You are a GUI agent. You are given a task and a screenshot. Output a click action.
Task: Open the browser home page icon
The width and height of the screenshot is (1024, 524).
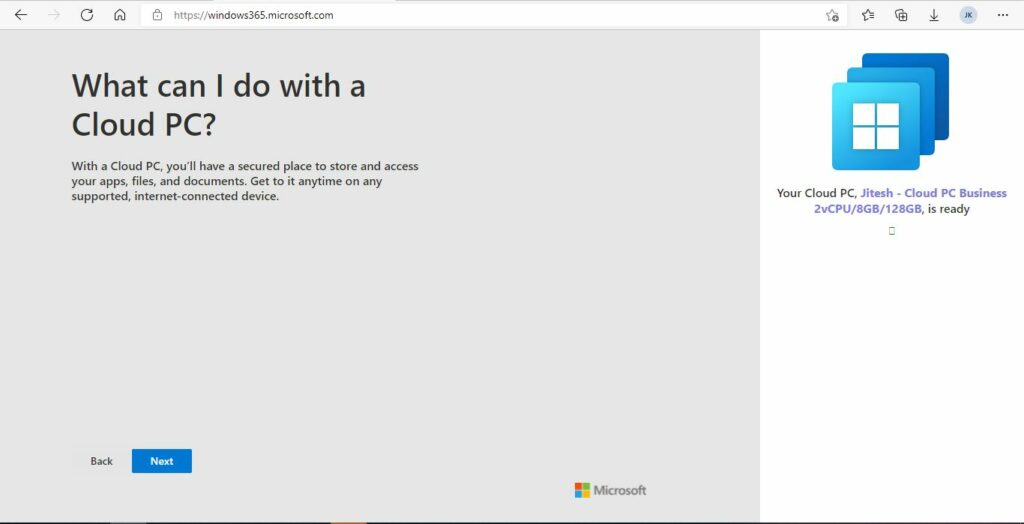point(120,15)
